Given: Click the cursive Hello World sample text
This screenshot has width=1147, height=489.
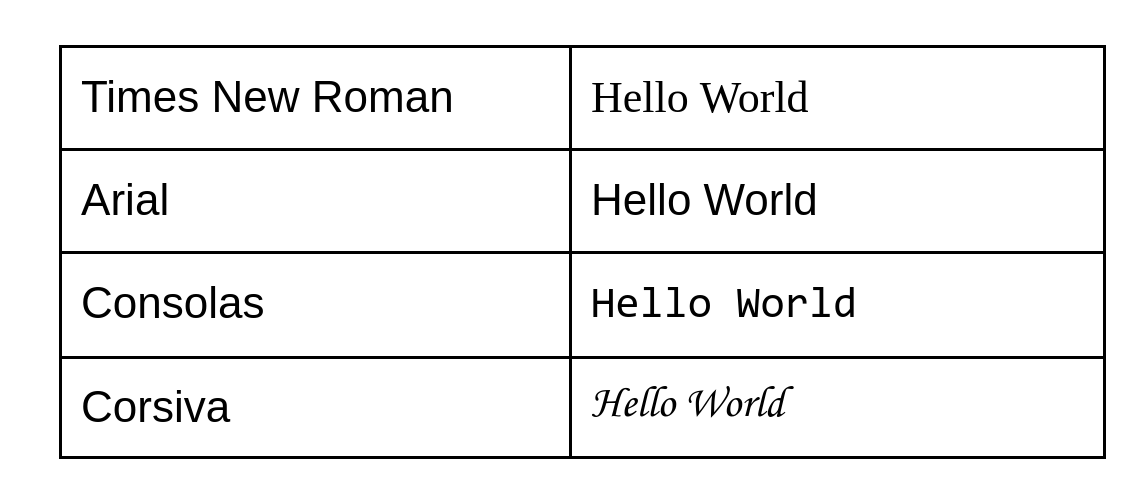Looking at the screenshot, I should click(689, 404).
